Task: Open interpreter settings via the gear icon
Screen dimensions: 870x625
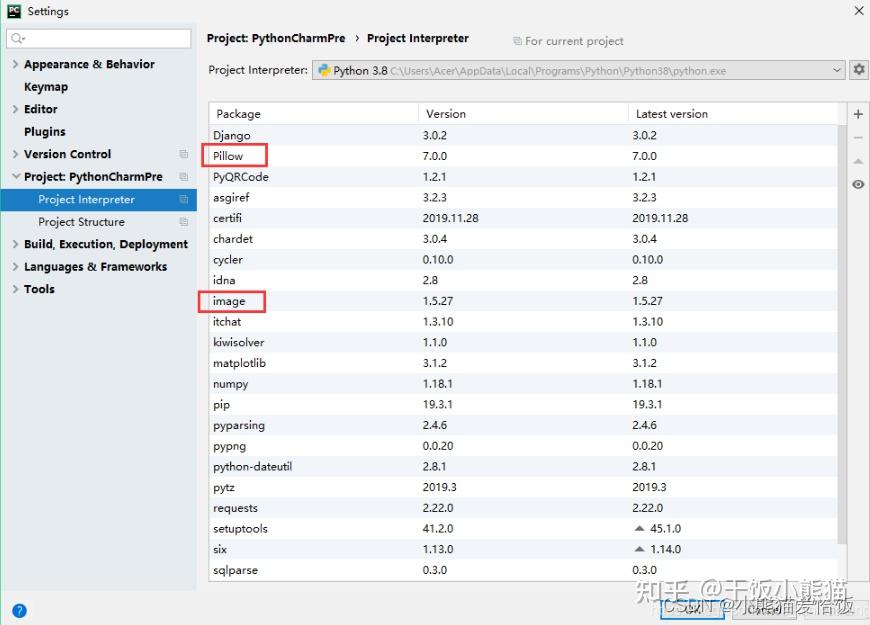Action: [858, 69]
